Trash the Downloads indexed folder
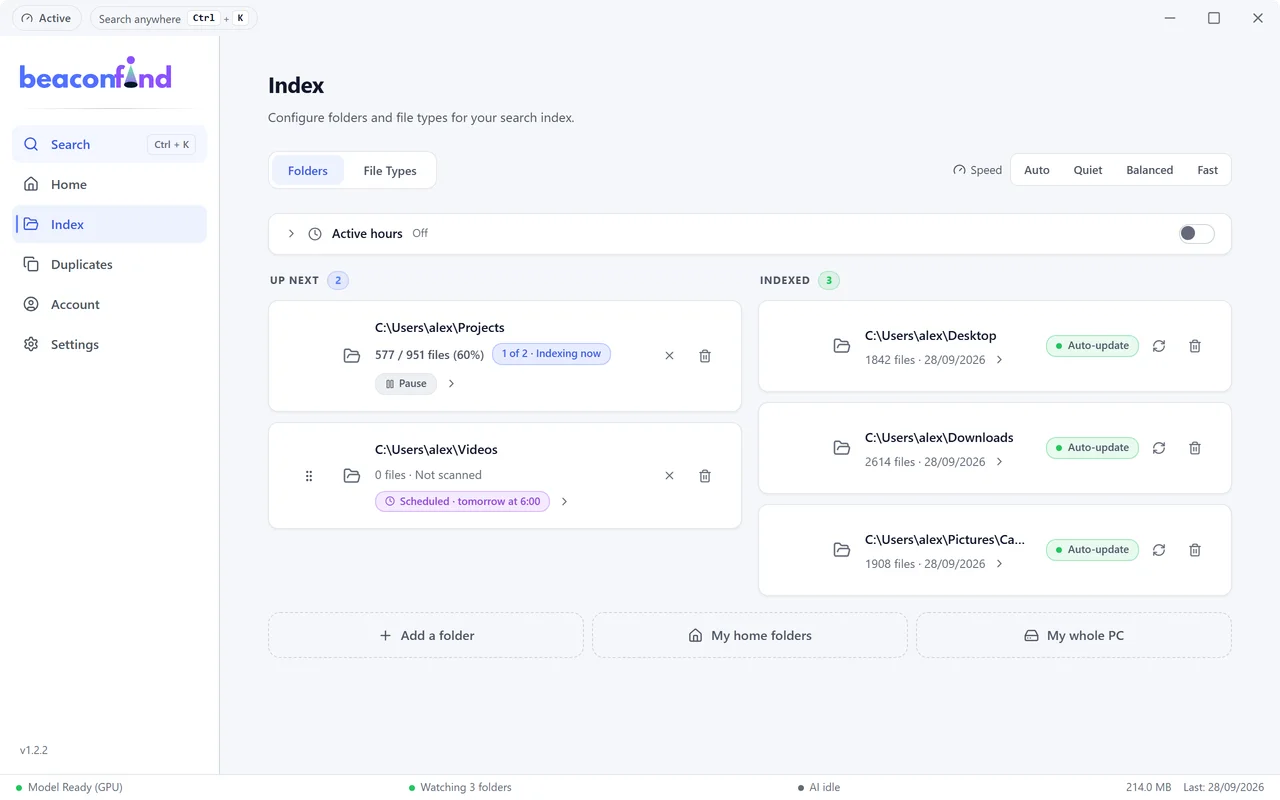Image resolution: width=1280 pixels, height=800 pixels. click(1195, 448)
